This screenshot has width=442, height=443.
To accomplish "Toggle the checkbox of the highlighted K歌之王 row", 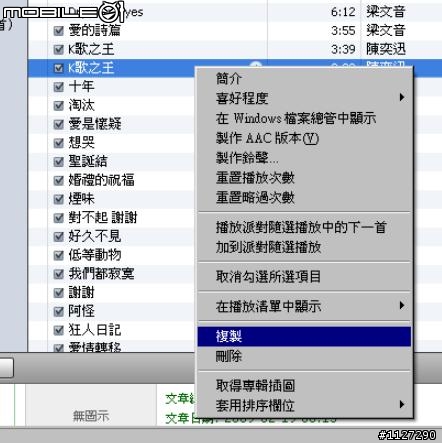I will pyautogui.click(x=58, y=68).
